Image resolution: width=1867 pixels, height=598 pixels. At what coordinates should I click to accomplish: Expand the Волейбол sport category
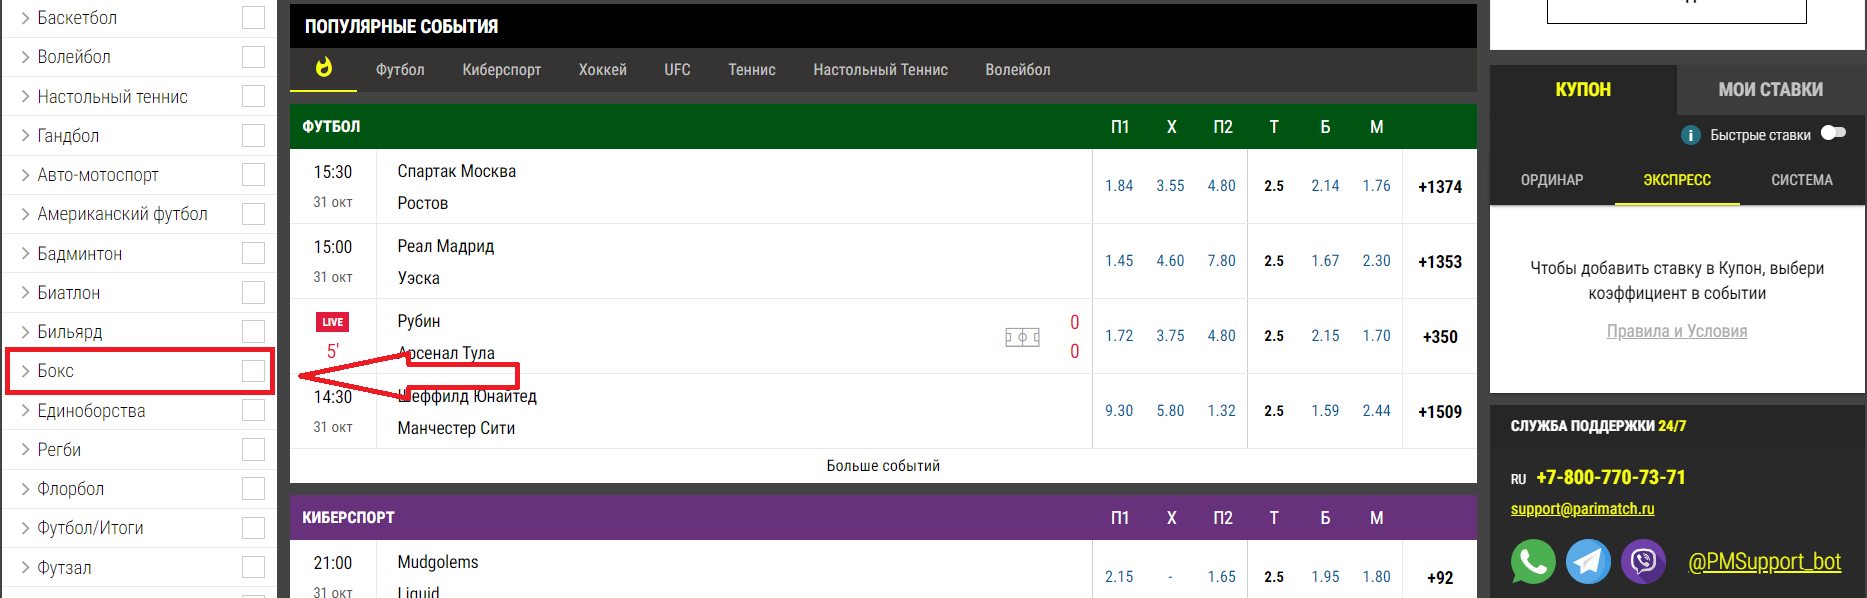click(25, 57)
